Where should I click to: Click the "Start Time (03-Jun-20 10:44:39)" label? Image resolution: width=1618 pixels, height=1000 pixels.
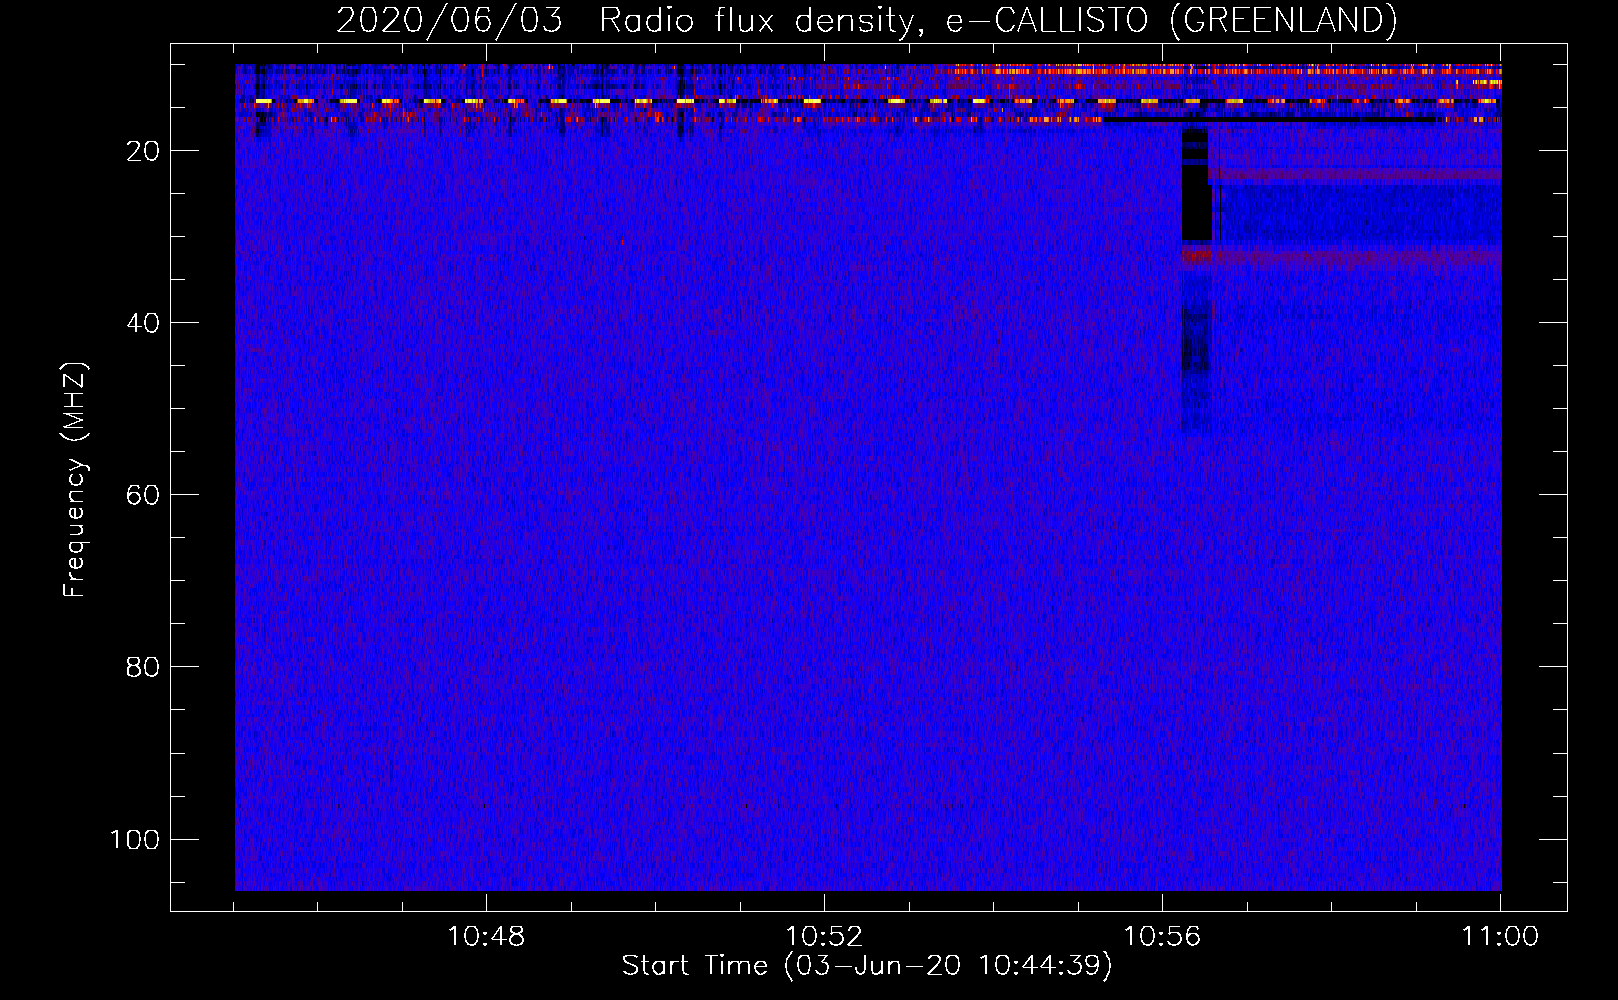[x=867, y=966]
